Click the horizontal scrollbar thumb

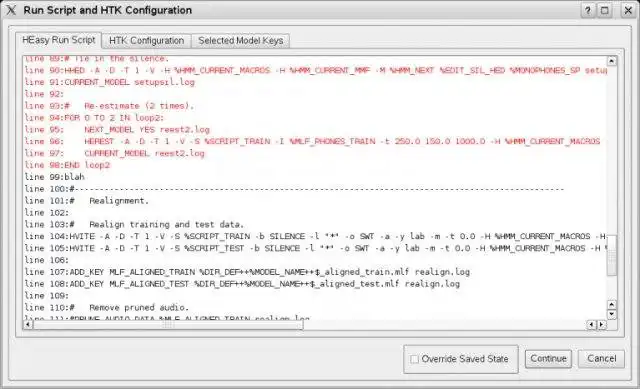pos(168,325)
